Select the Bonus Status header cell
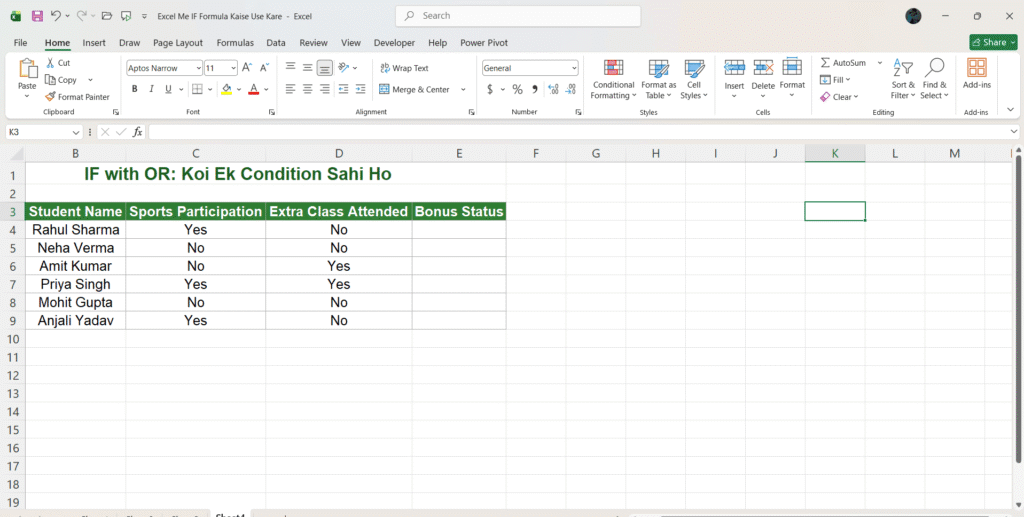 pos(459,212)
